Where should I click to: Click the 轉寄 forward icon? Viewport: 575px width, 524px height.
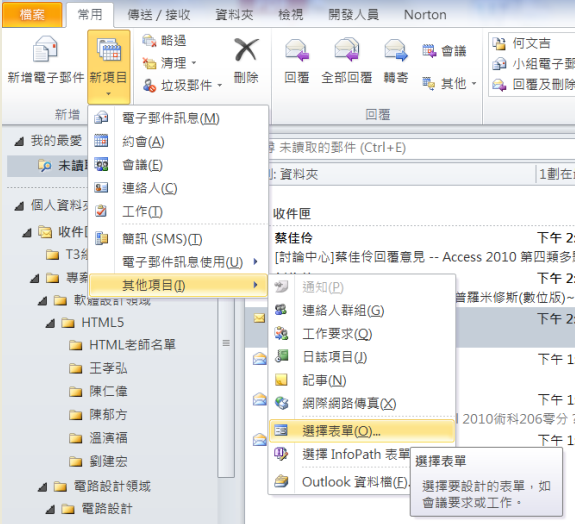click(x=396, y=50)
